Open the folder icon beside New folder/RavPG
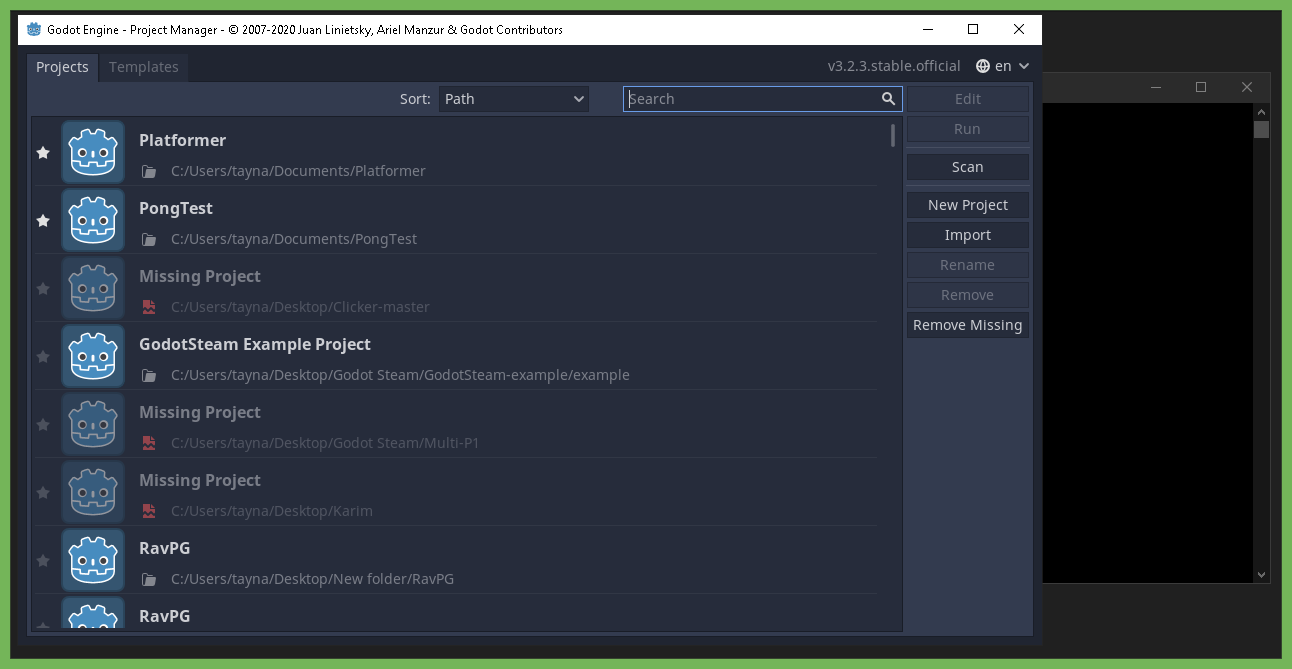Viewport: 1292px width, 669px height. coord(149,579)
